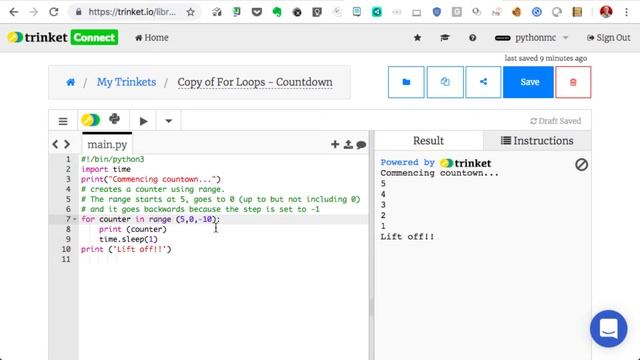Expand the pythonmc user dropdown

[x=531, y=38]
